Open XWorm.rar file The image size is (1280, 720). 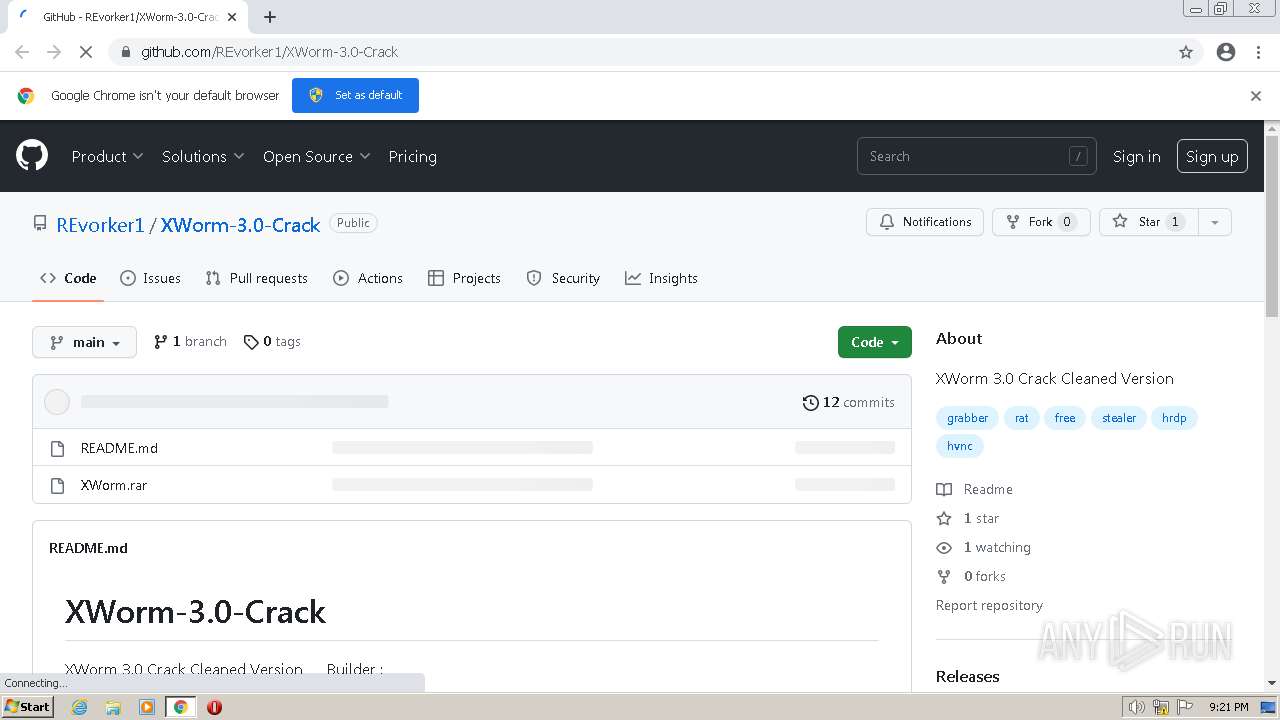[x=114, y=485]
